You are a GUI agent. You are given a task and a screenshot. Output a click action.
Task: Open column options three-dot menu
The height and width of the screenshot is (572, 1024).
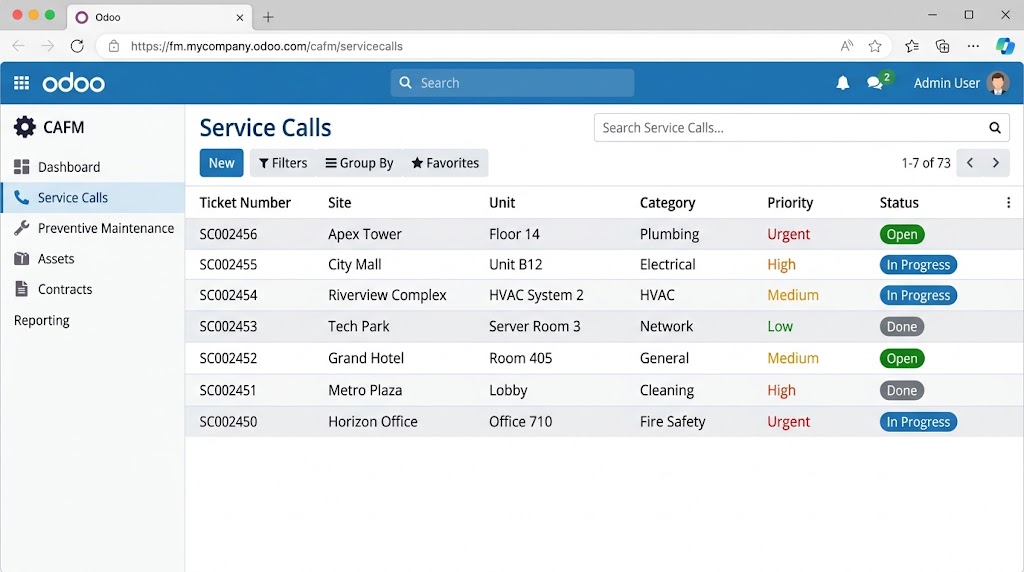point(1008,203)
